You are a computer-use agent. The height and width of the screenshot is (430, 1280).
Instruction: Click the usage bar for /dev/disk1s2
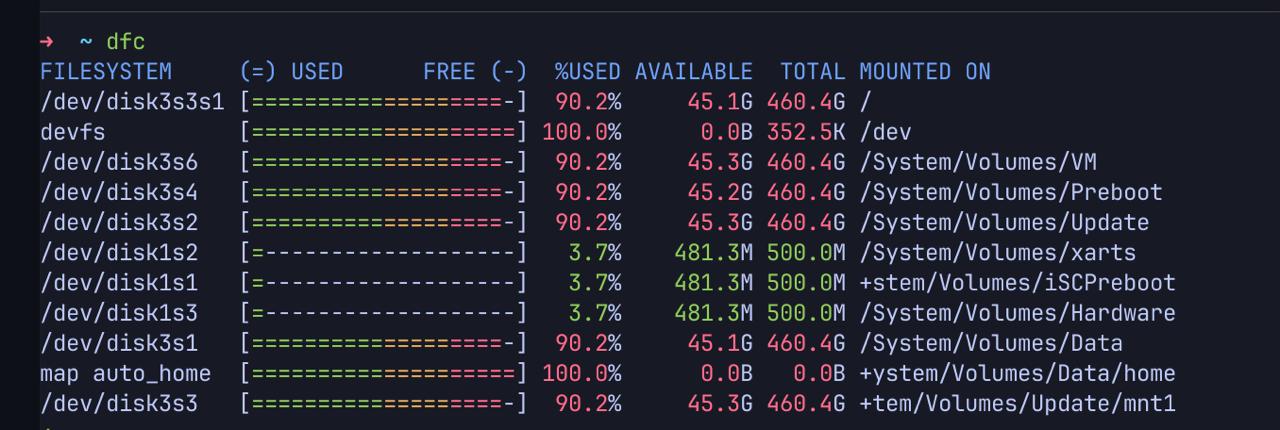click(383, 253)
